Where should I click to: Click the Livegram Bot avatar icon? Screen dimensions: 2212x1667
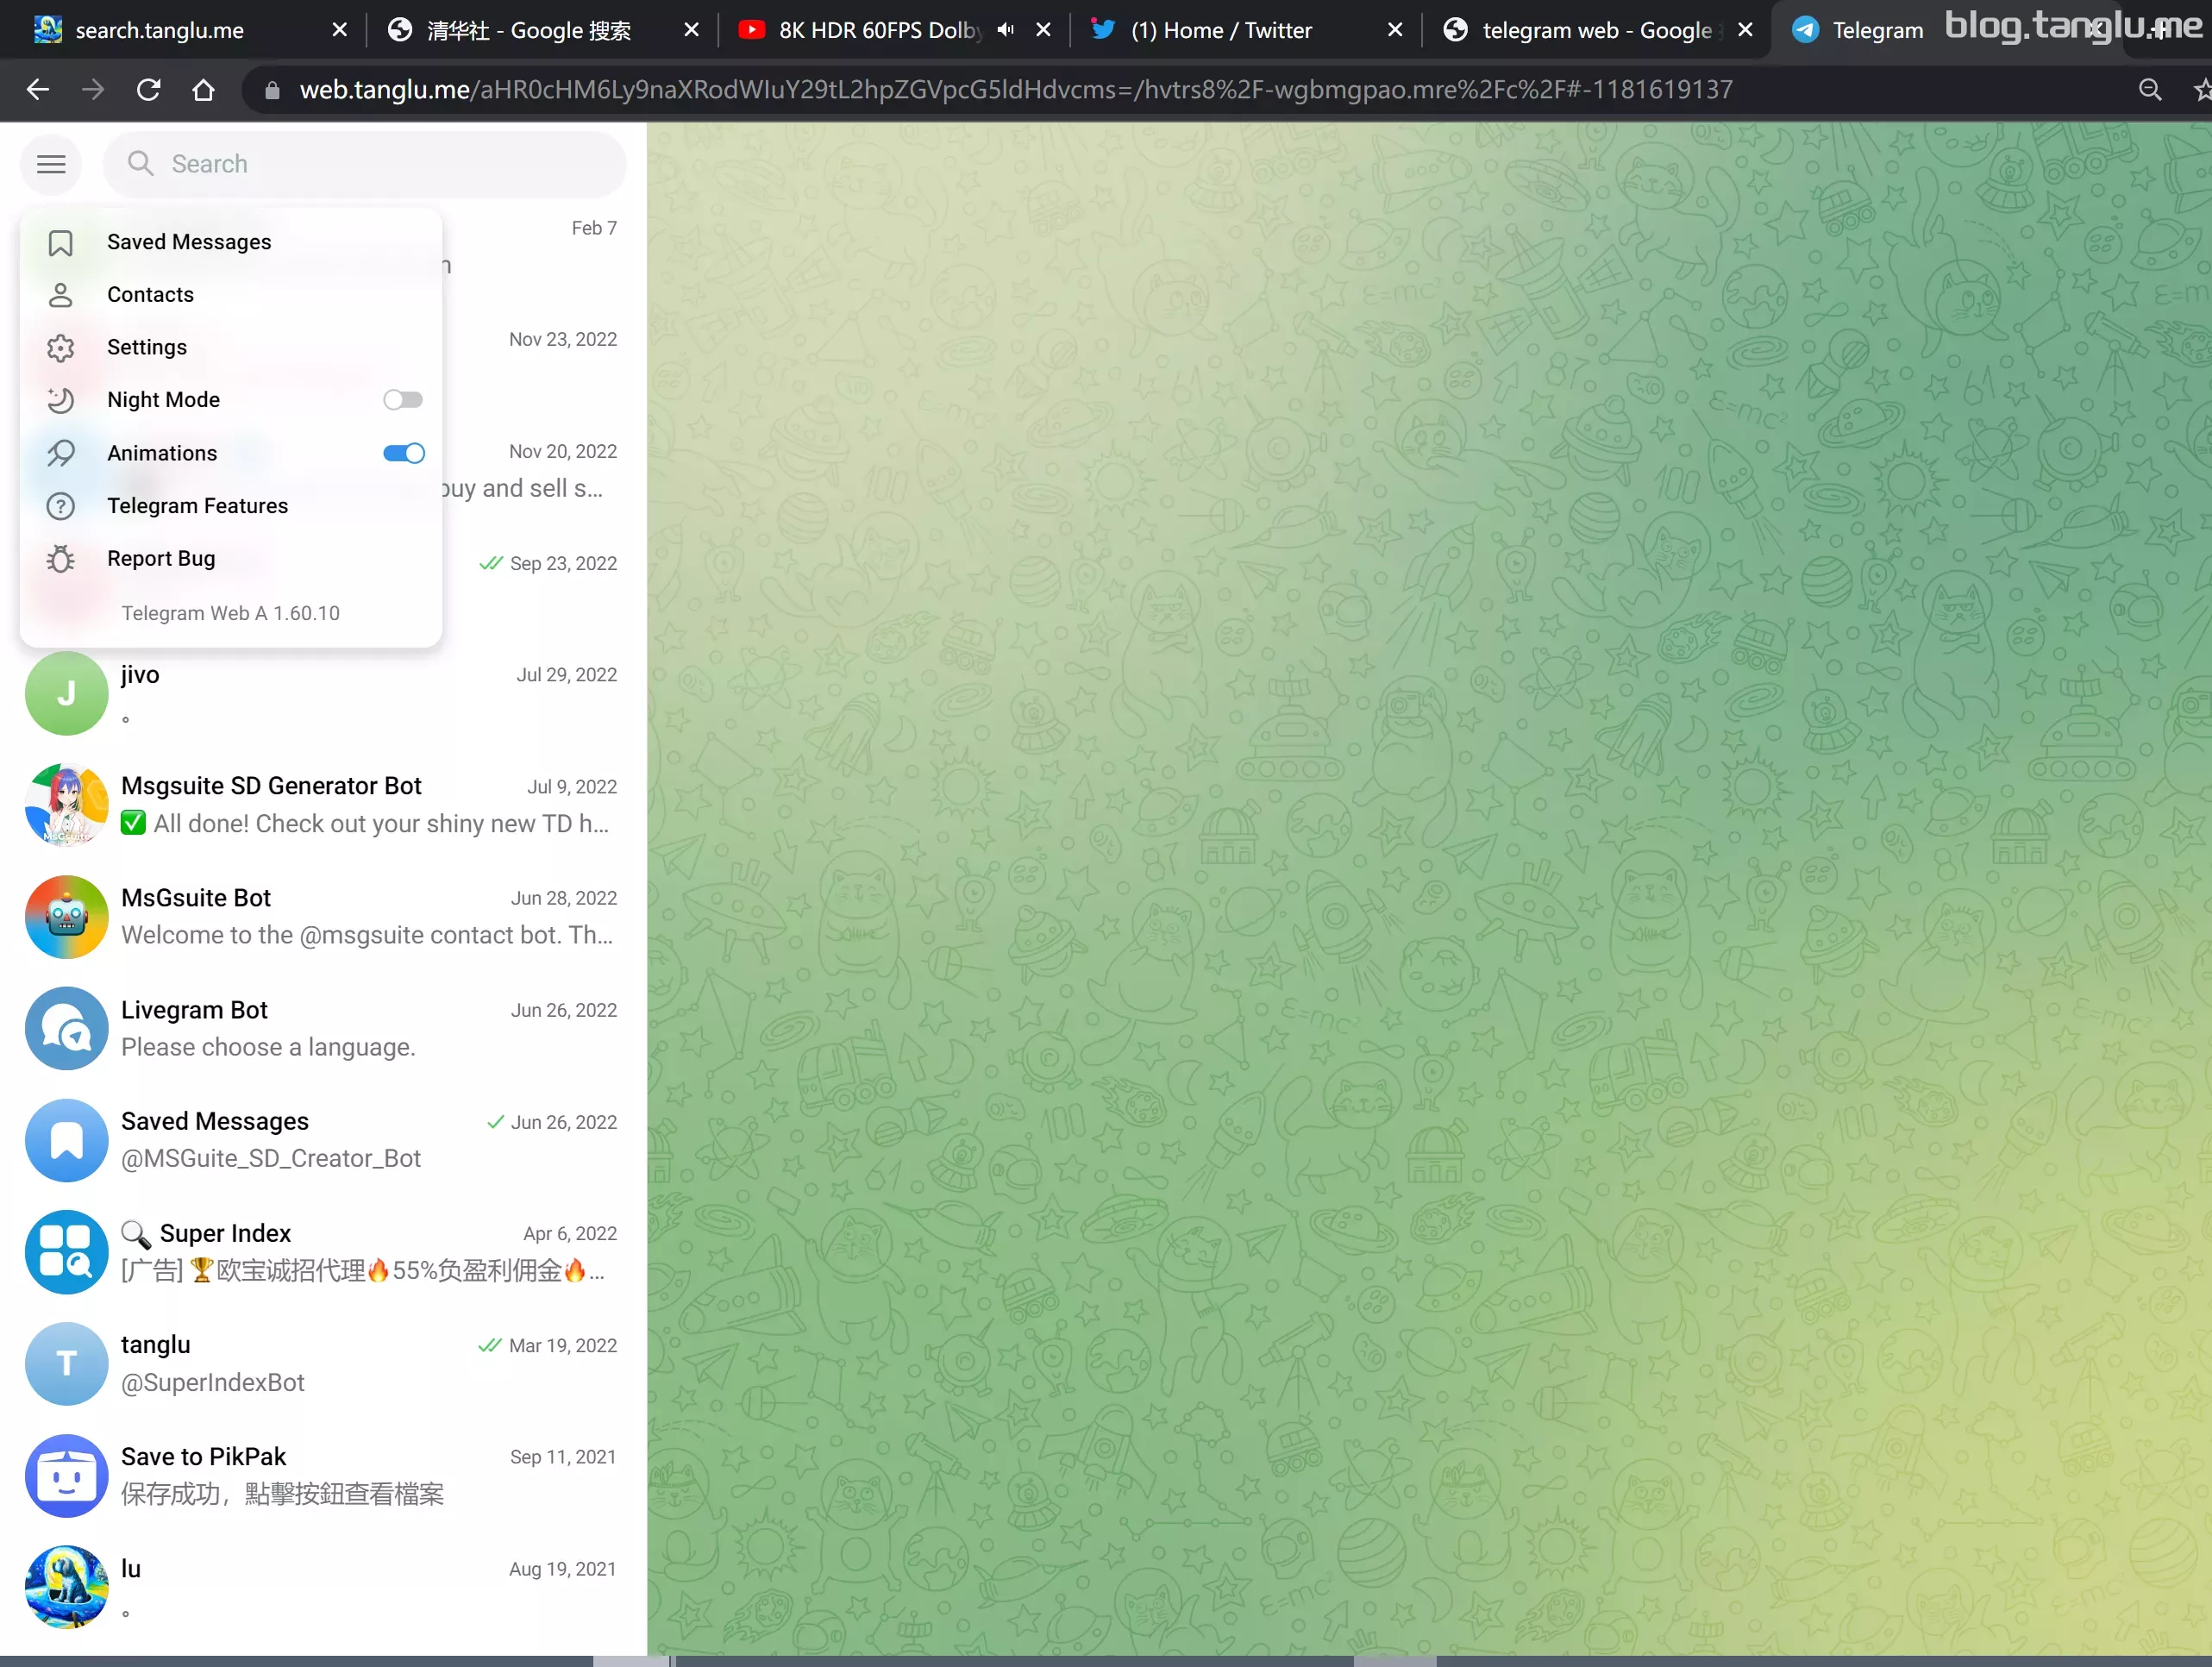point(66,1029)
